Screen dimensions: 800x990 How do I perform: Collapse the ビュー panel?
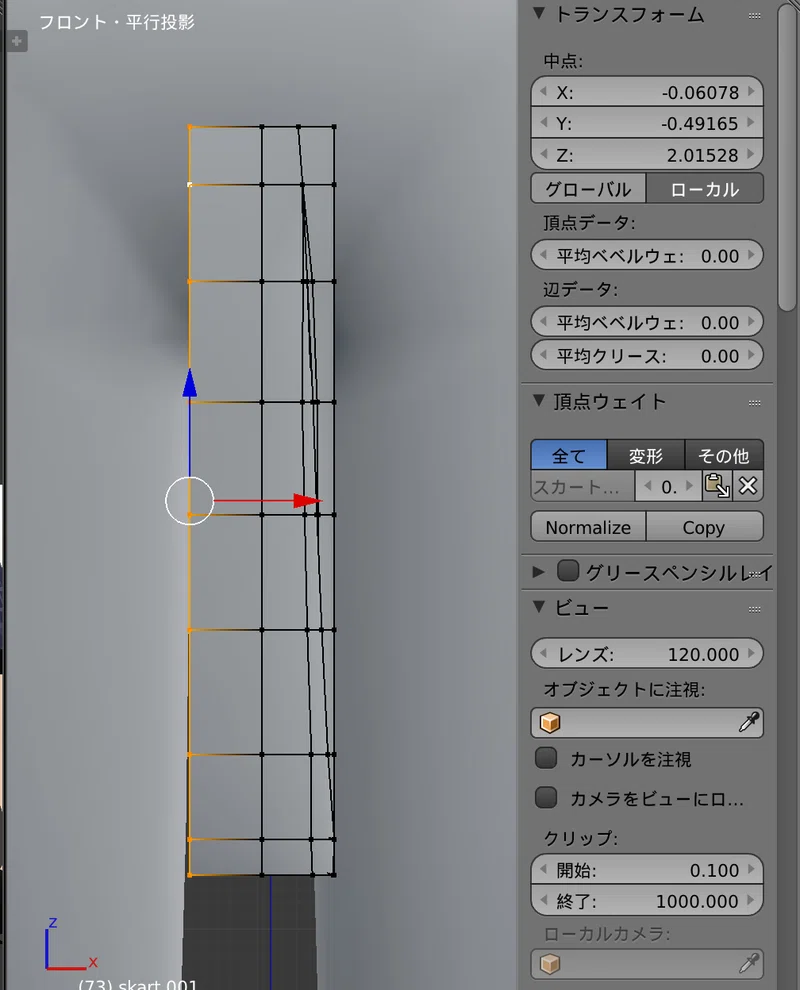(539, 607)
